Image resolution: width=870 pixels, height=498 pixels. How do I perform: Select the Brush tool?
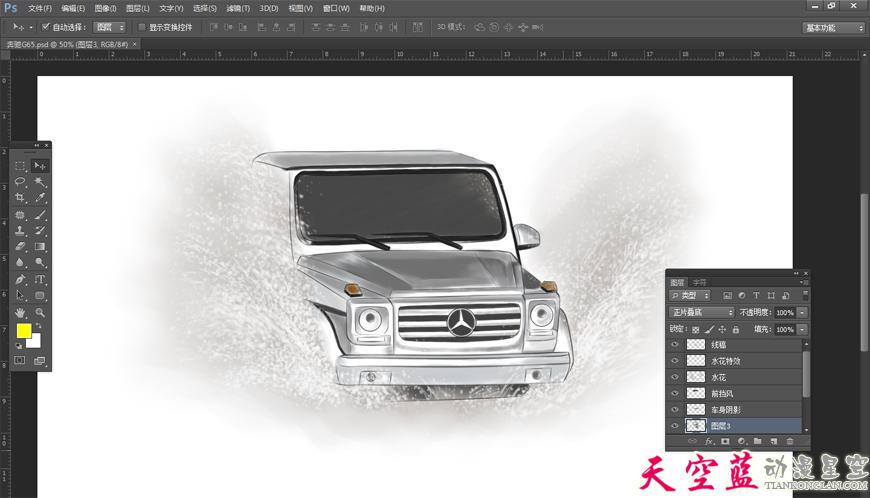point(39,215)
